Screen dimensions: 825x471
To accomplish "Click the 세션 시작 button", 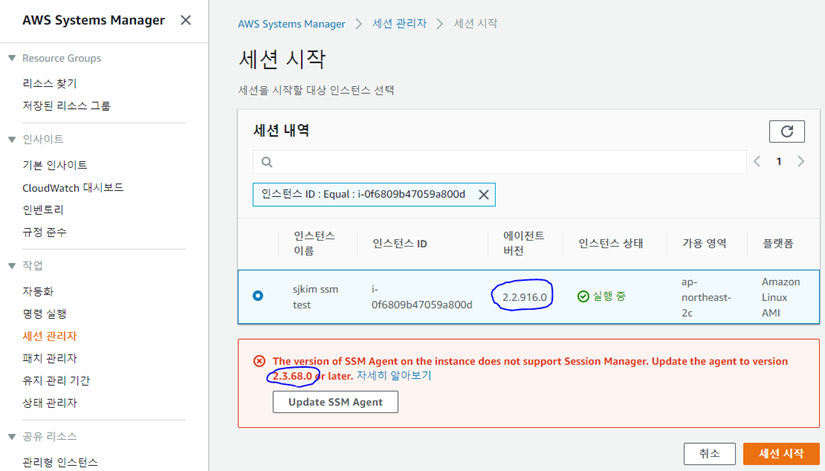I will [x=781, y=454].
